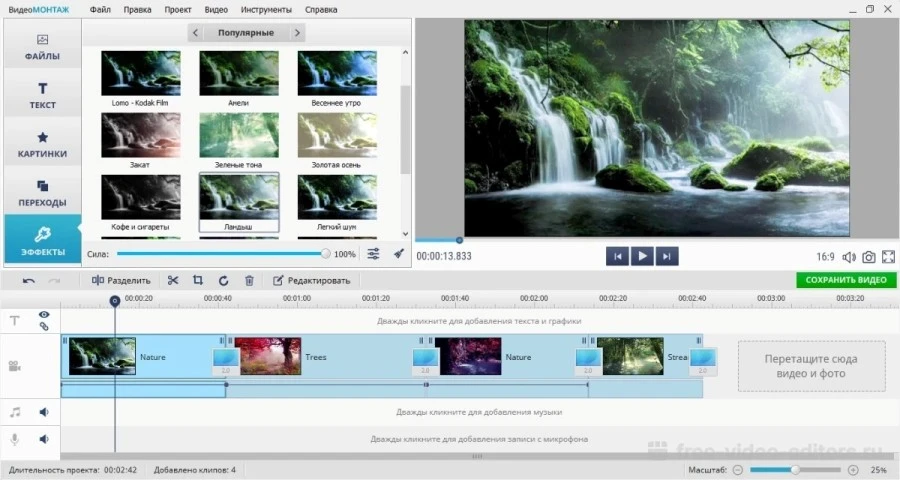Click the scissors cut icon

point(173,280)
